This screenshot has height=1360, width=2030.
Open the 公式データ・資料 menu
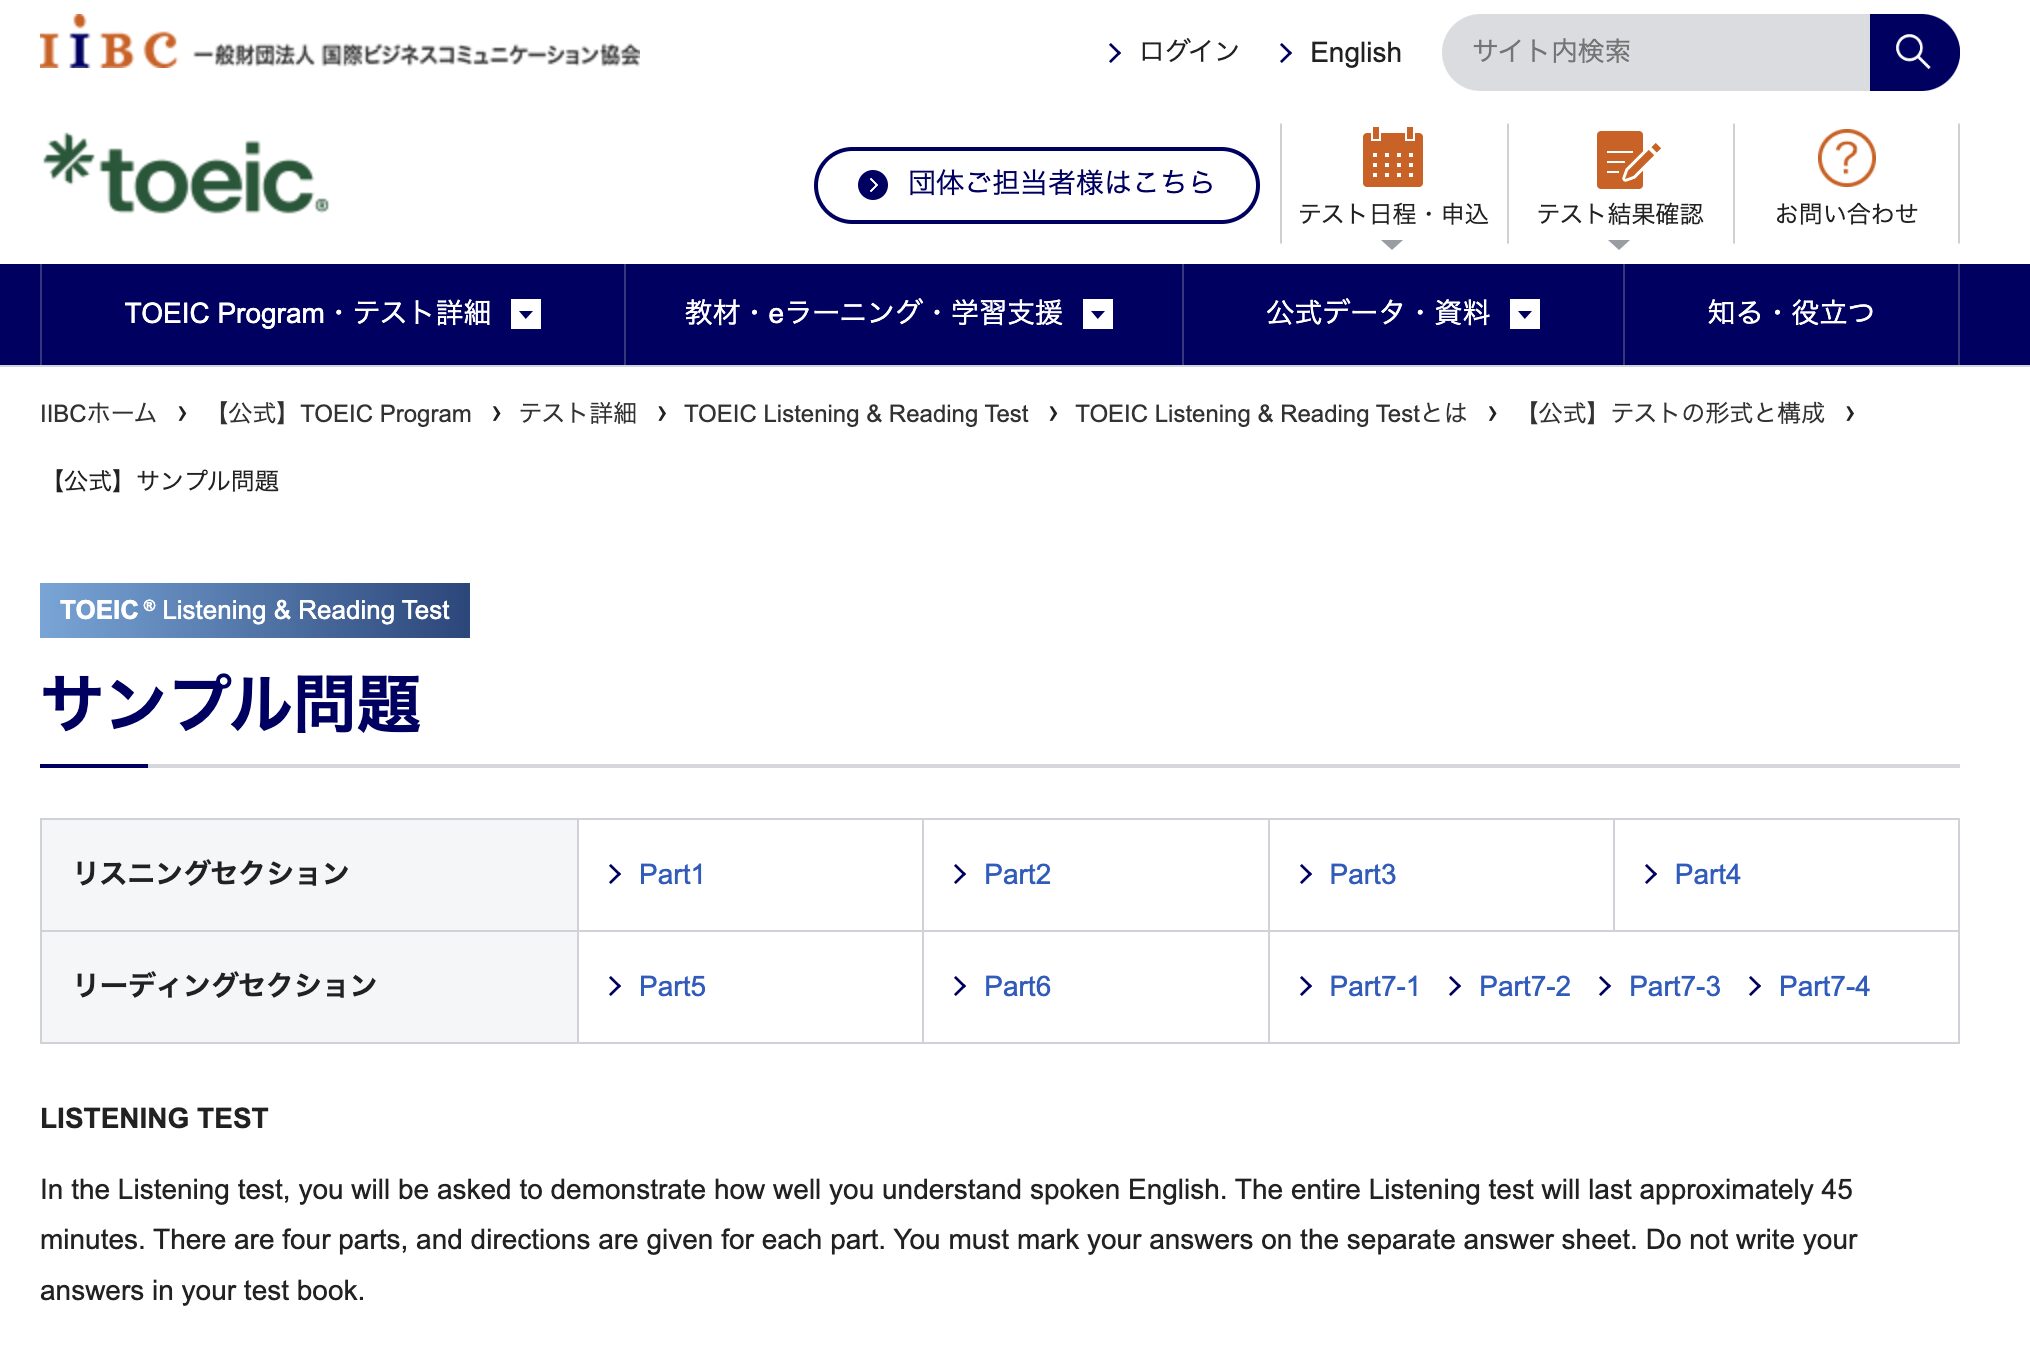click(x=1403, y=314)
